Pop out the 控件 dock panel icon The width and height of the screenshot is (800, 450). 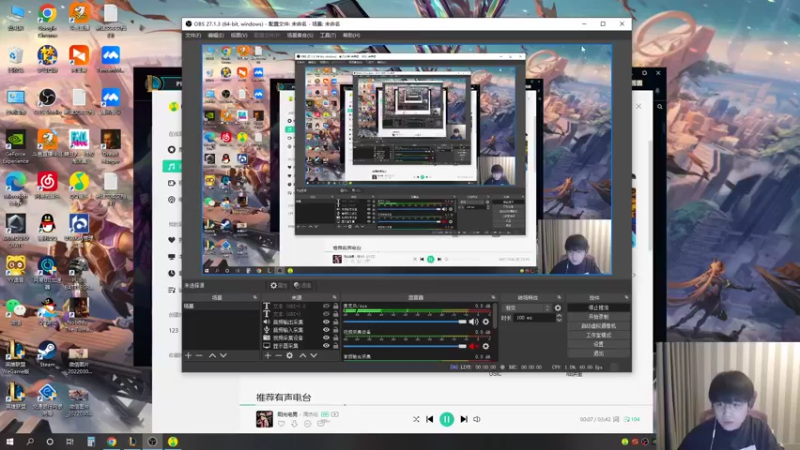[626, 297]
